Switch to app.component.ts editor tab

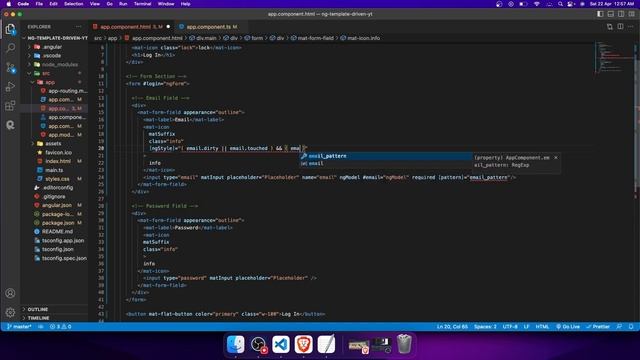click(x=209, y=27)
